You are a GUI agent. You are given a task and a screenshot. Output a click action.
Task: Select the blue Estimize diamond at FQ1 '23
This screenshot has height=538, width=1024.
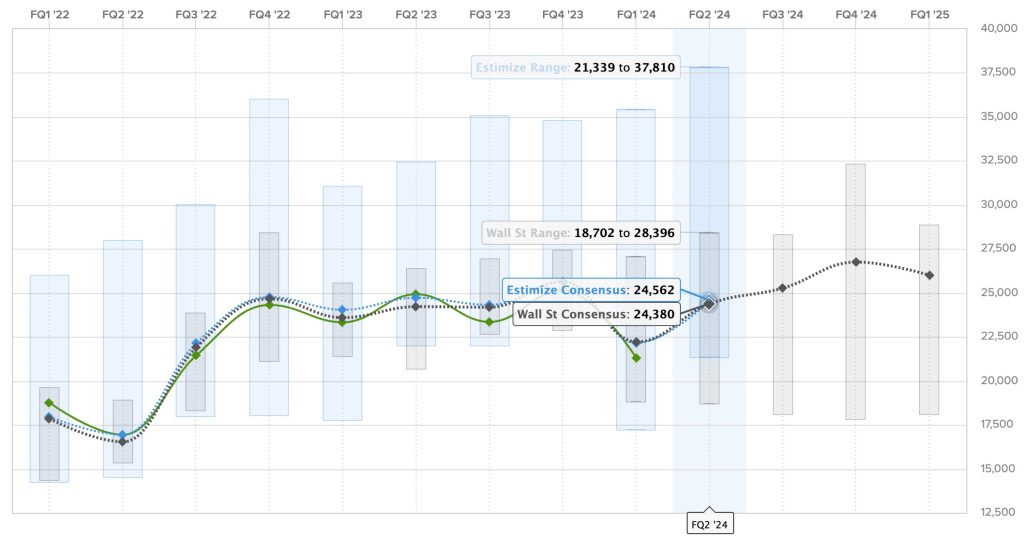(343, 310)
